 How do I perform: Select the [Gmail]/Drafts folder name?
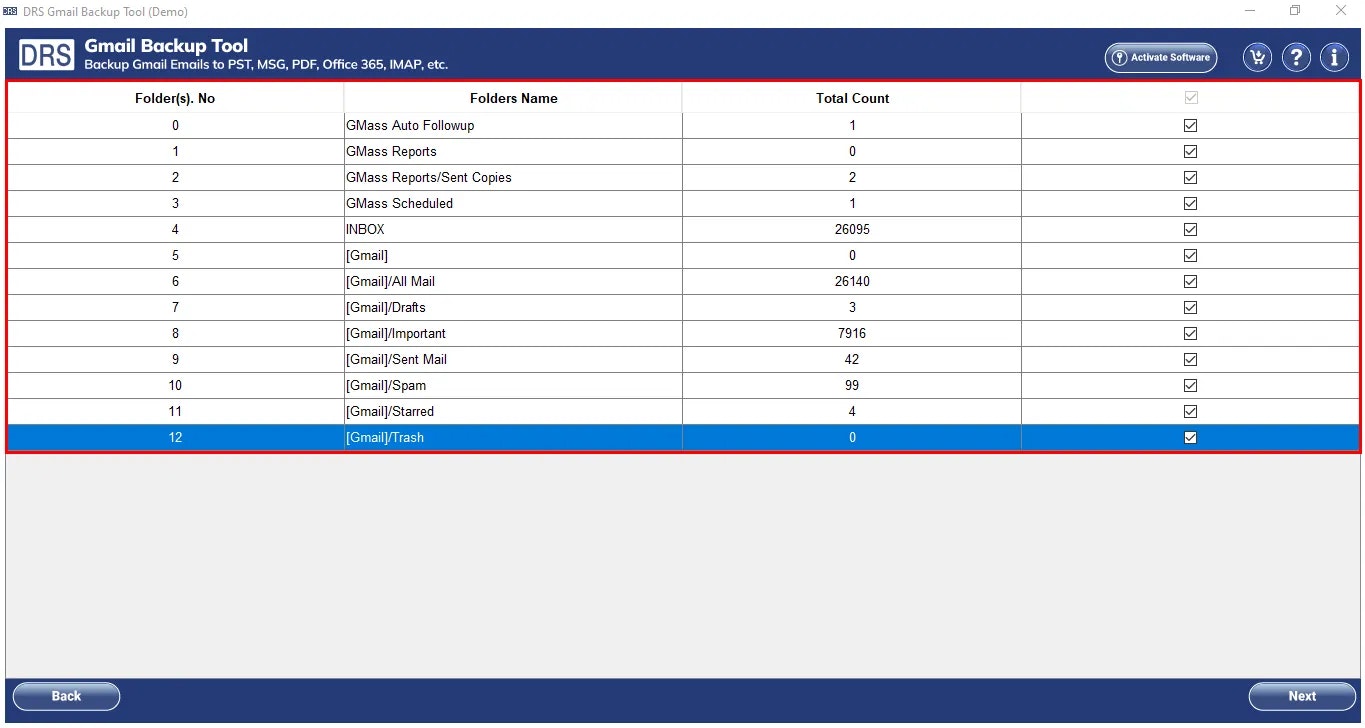pos(386,307)
